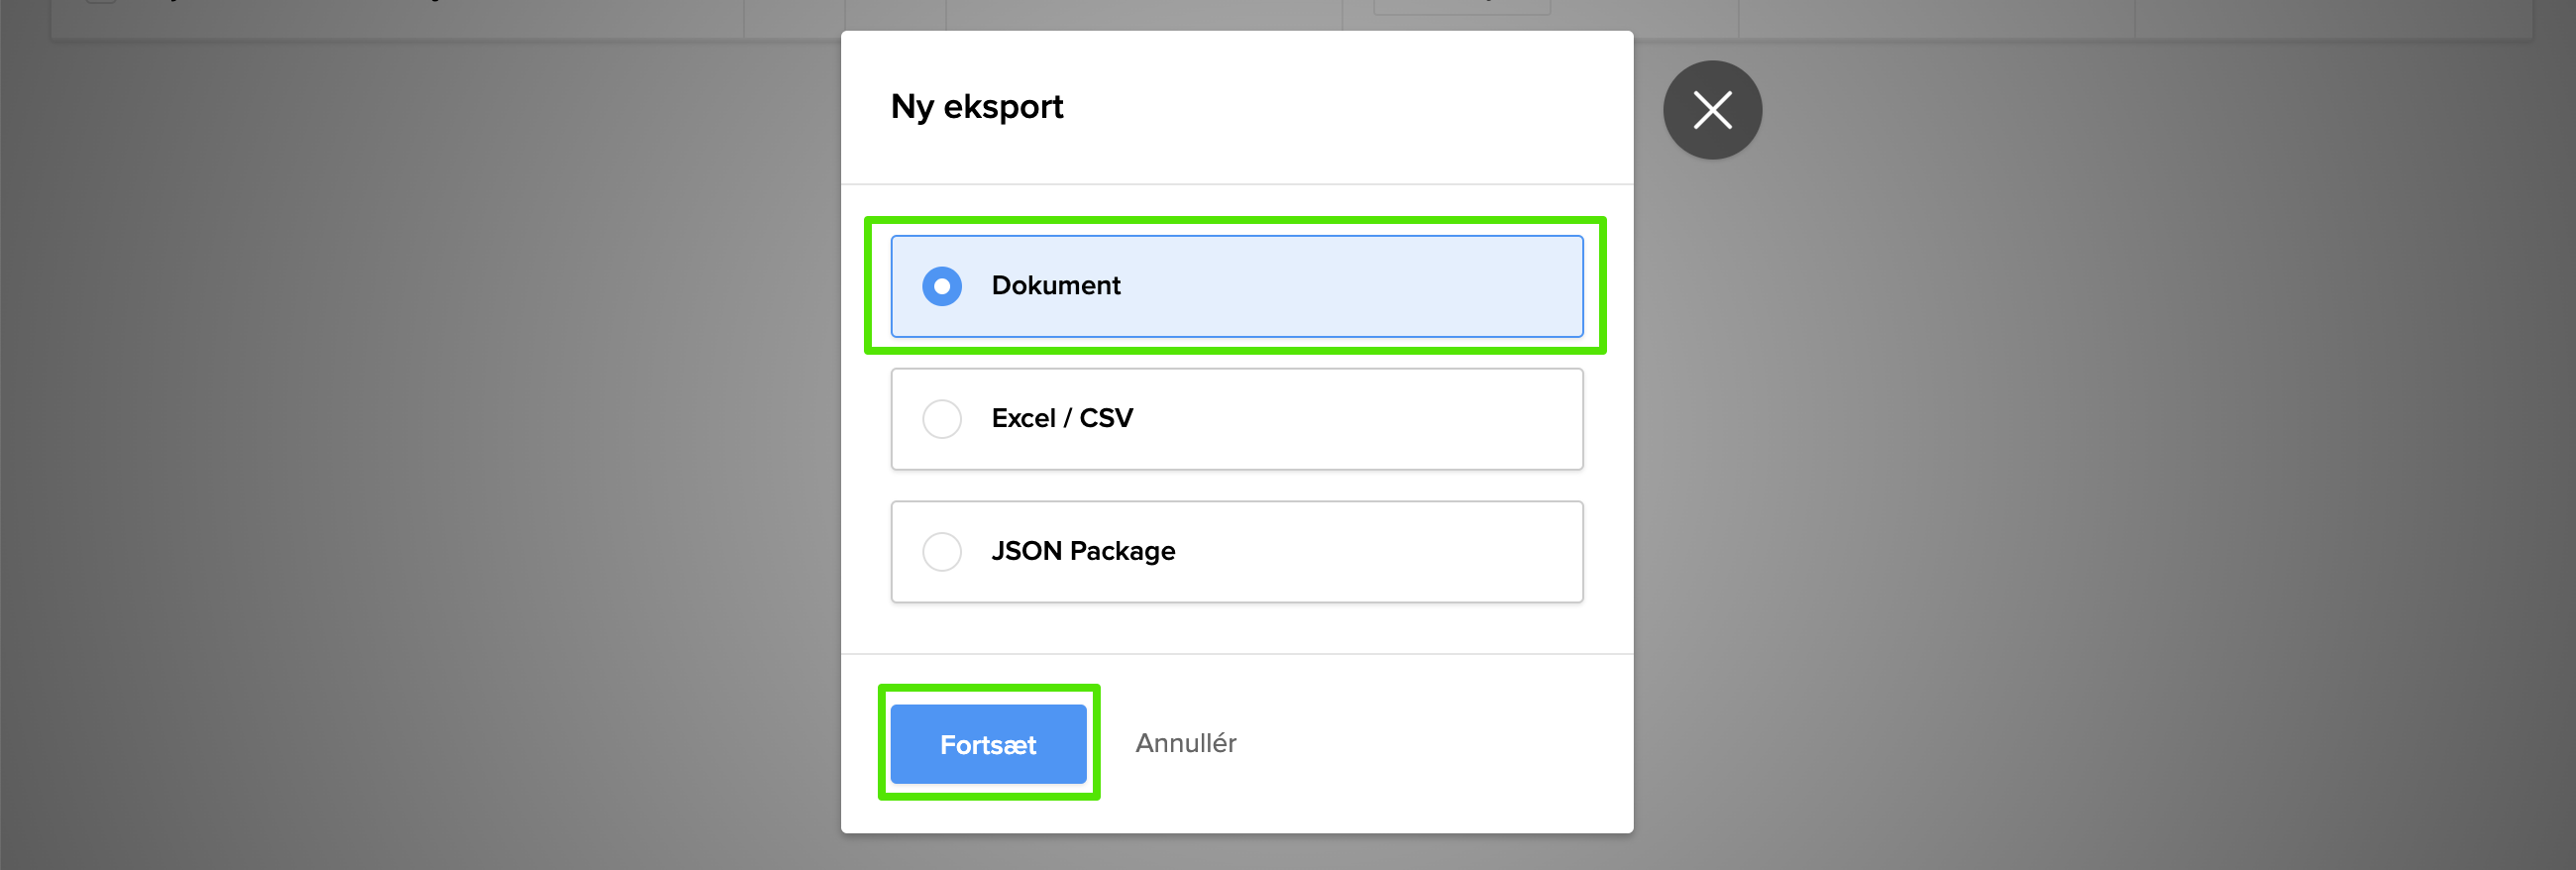Click the 'Excel / CSV' option label text
This screenshot has width=2576, height=870.
click(1062, 418)
